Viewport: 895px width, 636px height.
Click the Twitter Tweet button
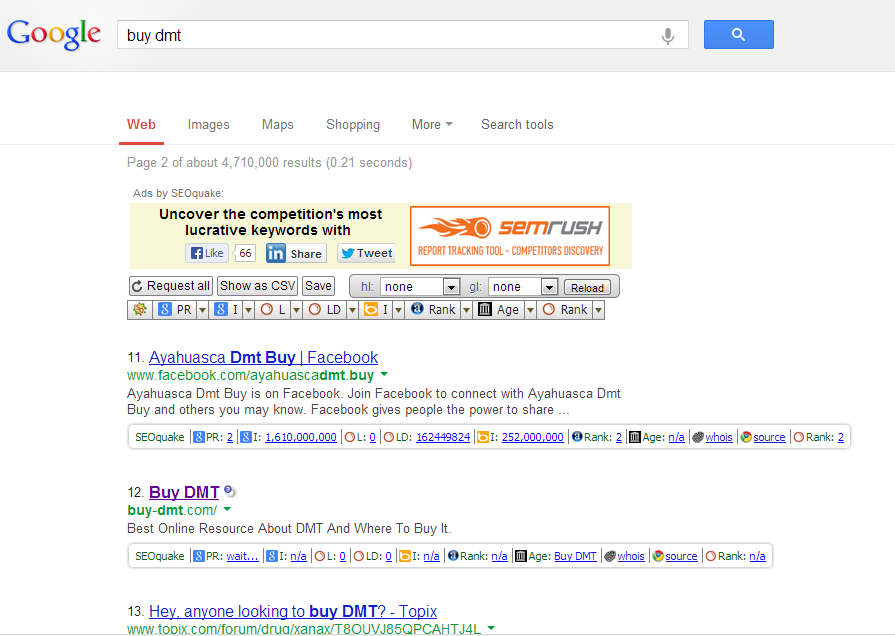pos(366,253)
